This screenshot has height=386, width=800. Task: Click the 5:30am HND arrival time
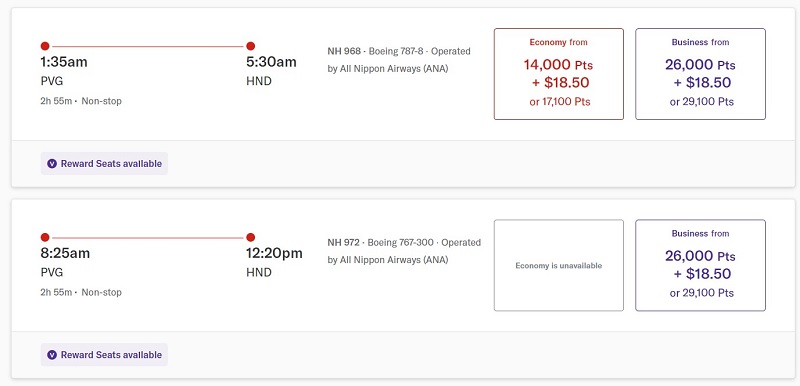(271, 62)
